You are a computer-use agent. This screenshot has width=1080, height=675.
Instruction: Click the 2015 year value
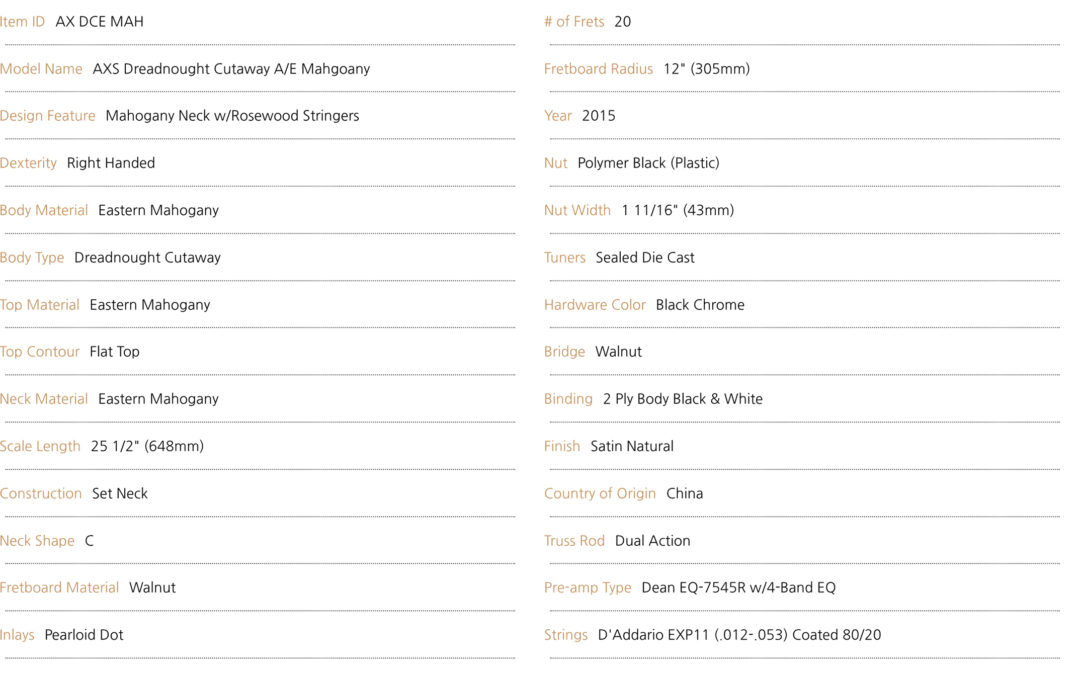click(599, 116)
